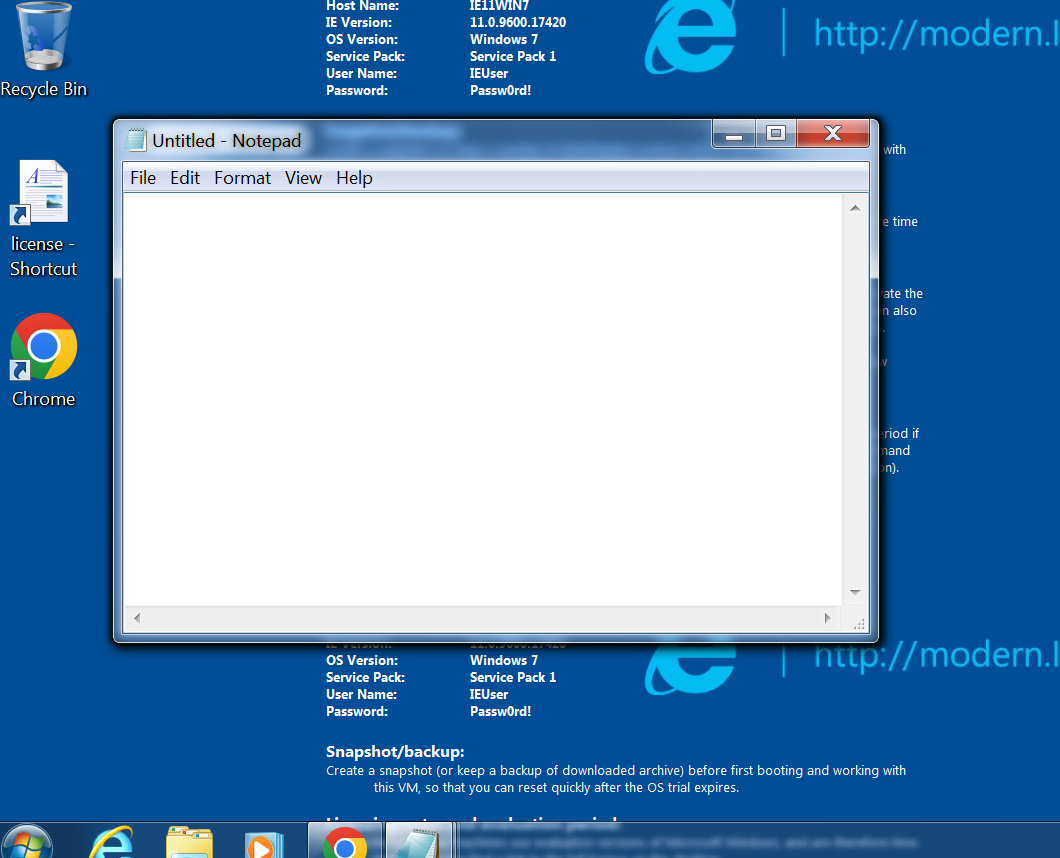This screenshot has width=1060, height=858.
Task: Click the 'Untitled - Notepad' title text
Action: (226, 141)
